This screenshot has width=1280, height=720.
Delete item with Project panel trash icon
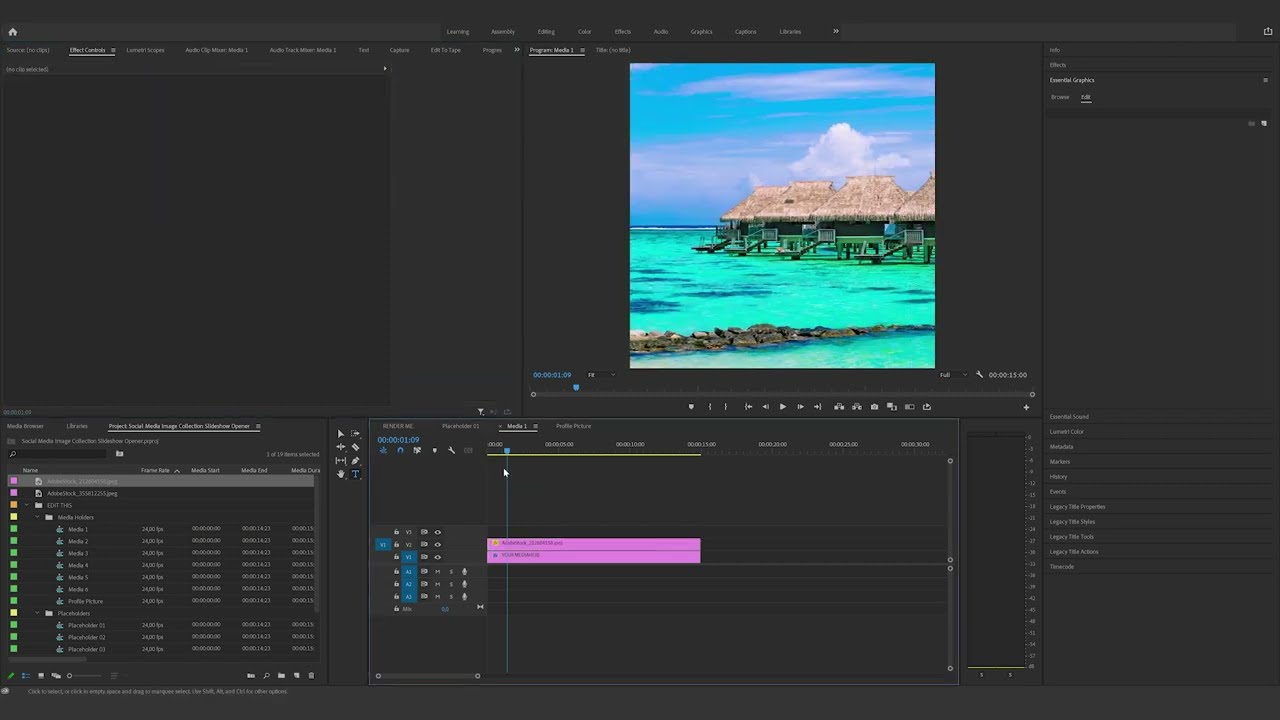click(x=311, y=676)
